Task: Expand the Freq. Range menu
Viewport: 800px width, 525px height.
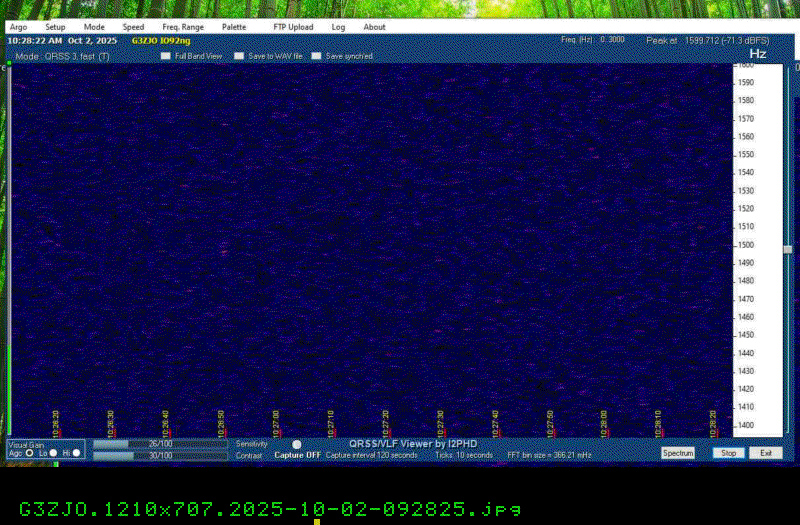Action: coord(182,27)
